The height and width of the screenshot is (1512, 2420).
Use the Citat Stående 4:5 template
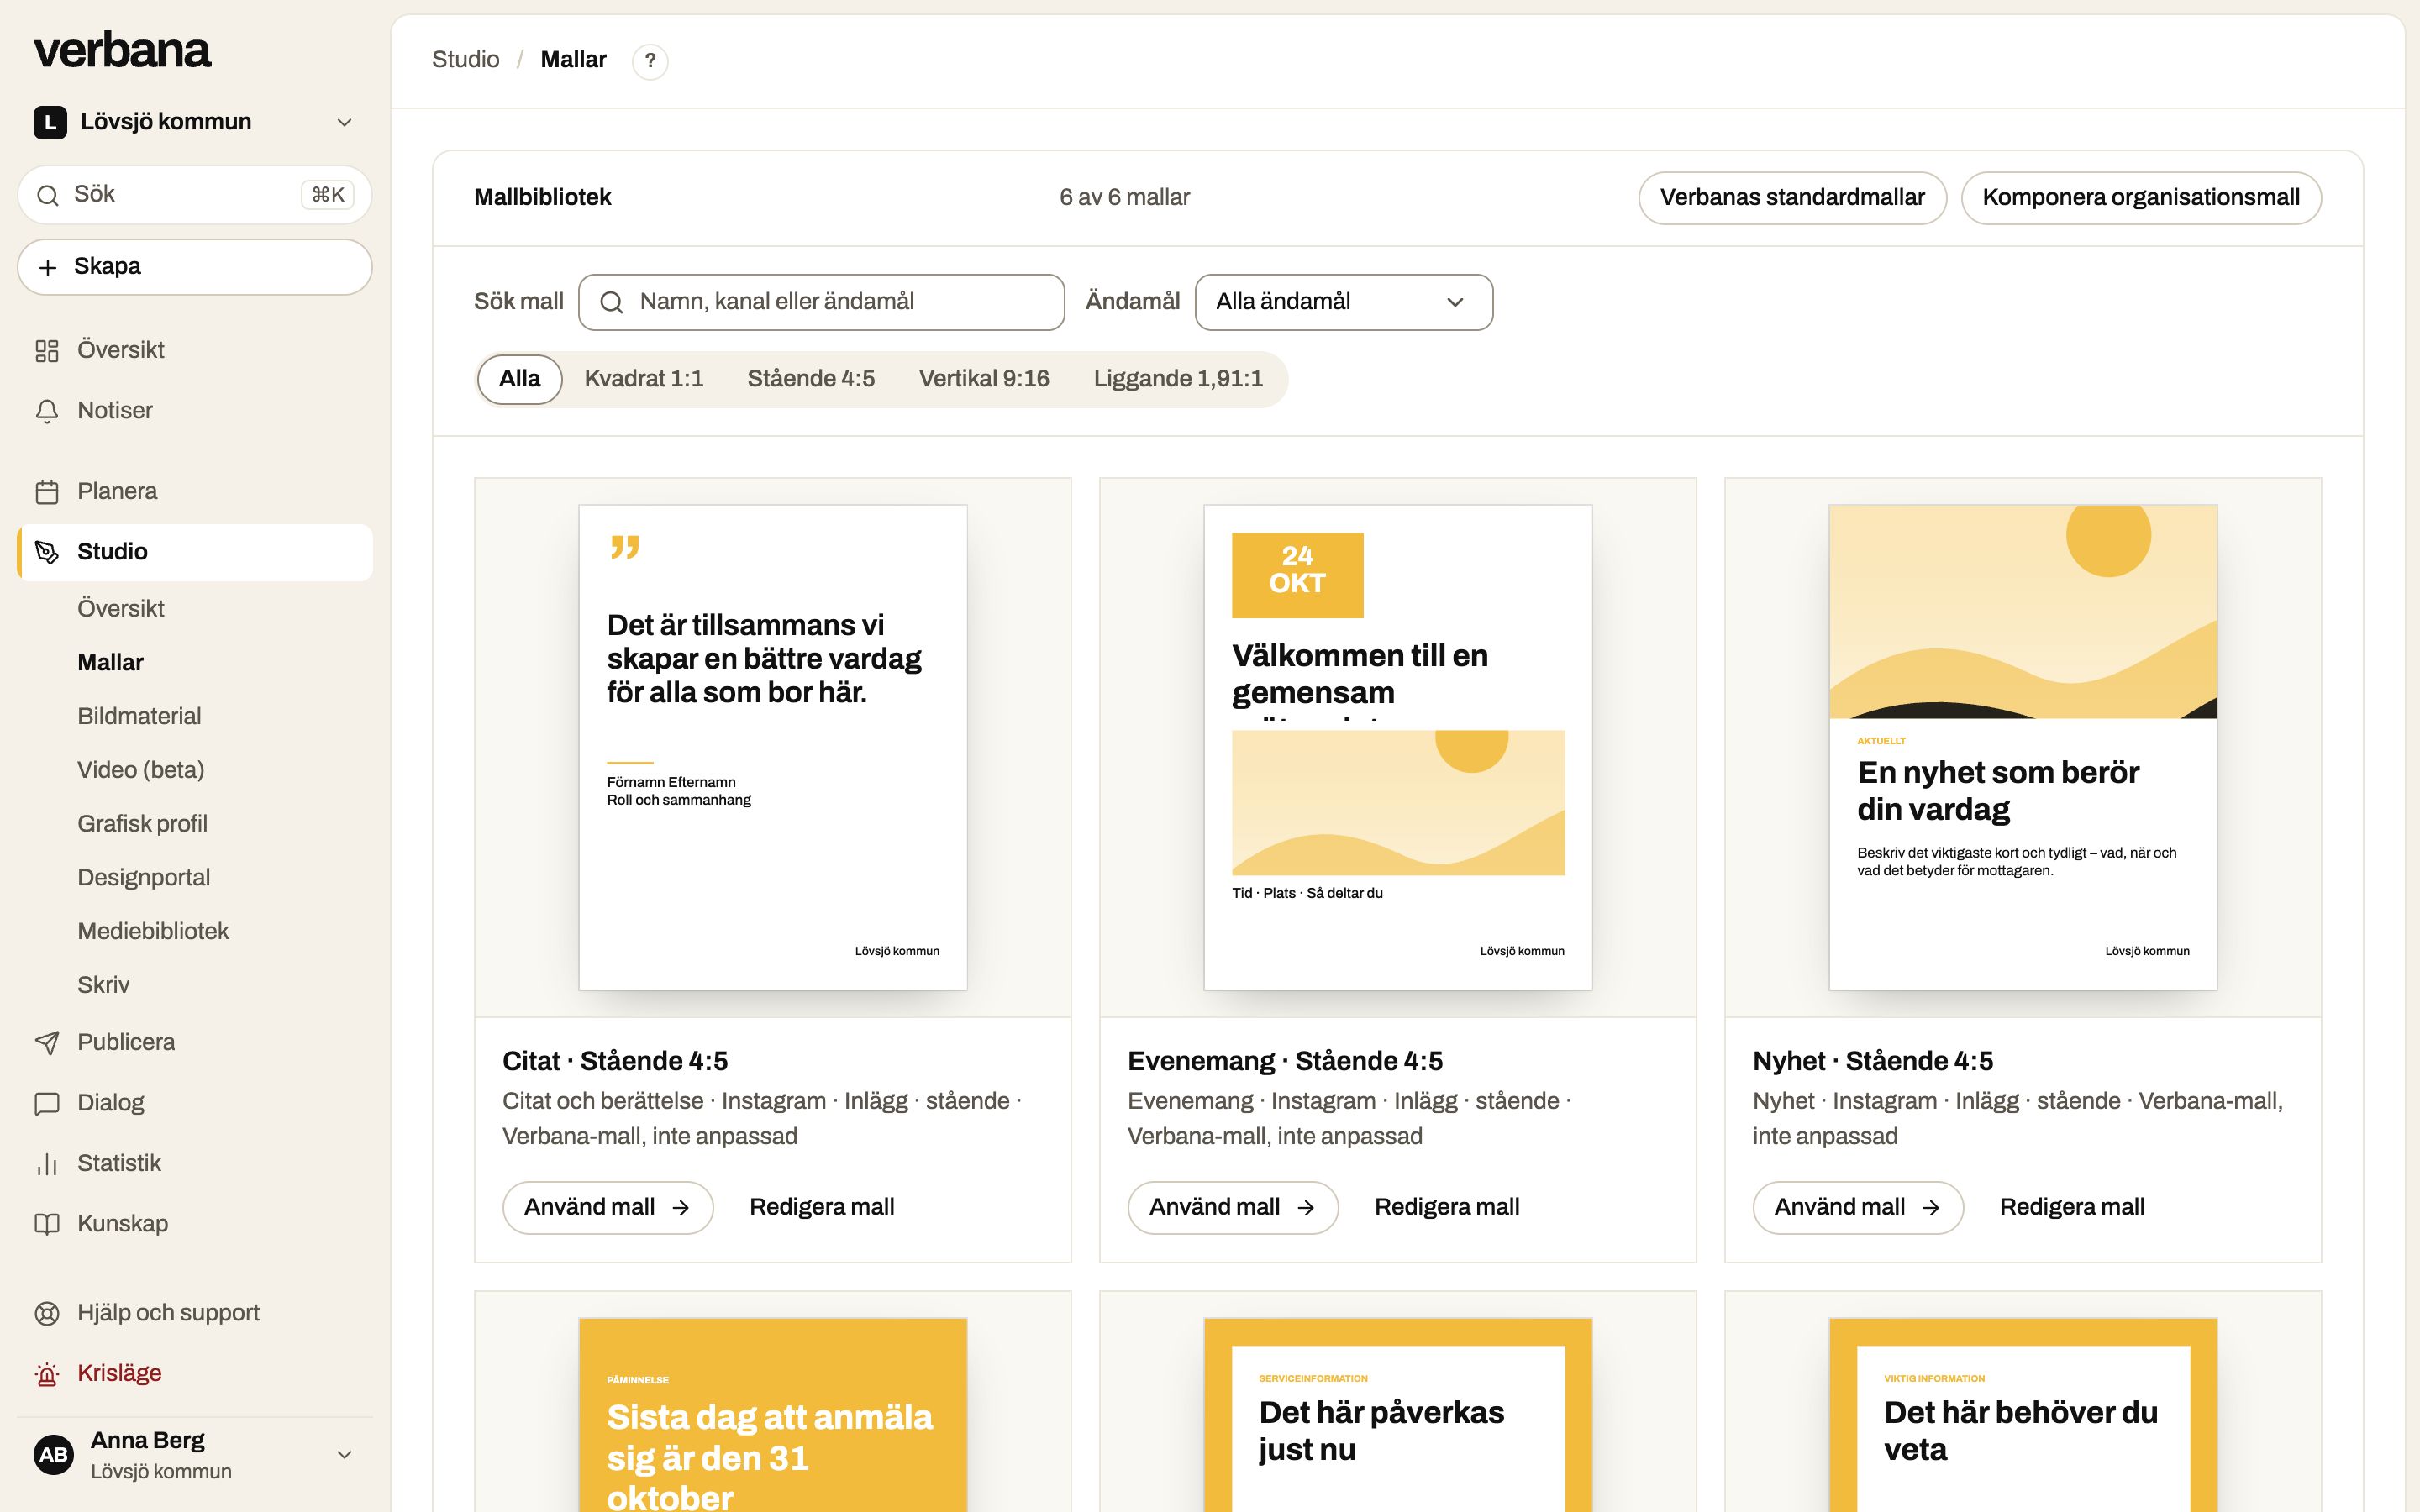click(607, 1208)
